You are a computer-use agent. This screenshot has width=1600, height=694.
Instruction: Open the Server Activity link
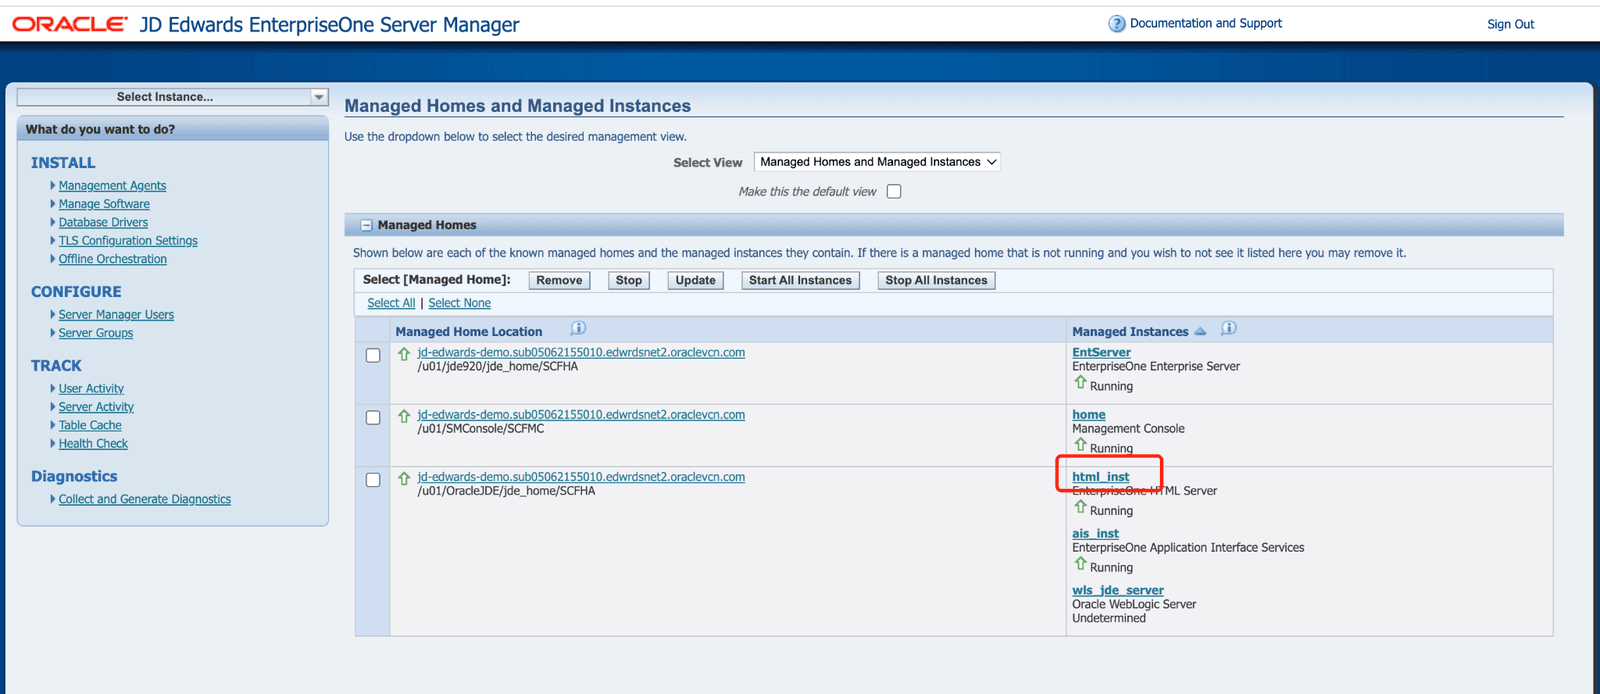coord(96,407)
